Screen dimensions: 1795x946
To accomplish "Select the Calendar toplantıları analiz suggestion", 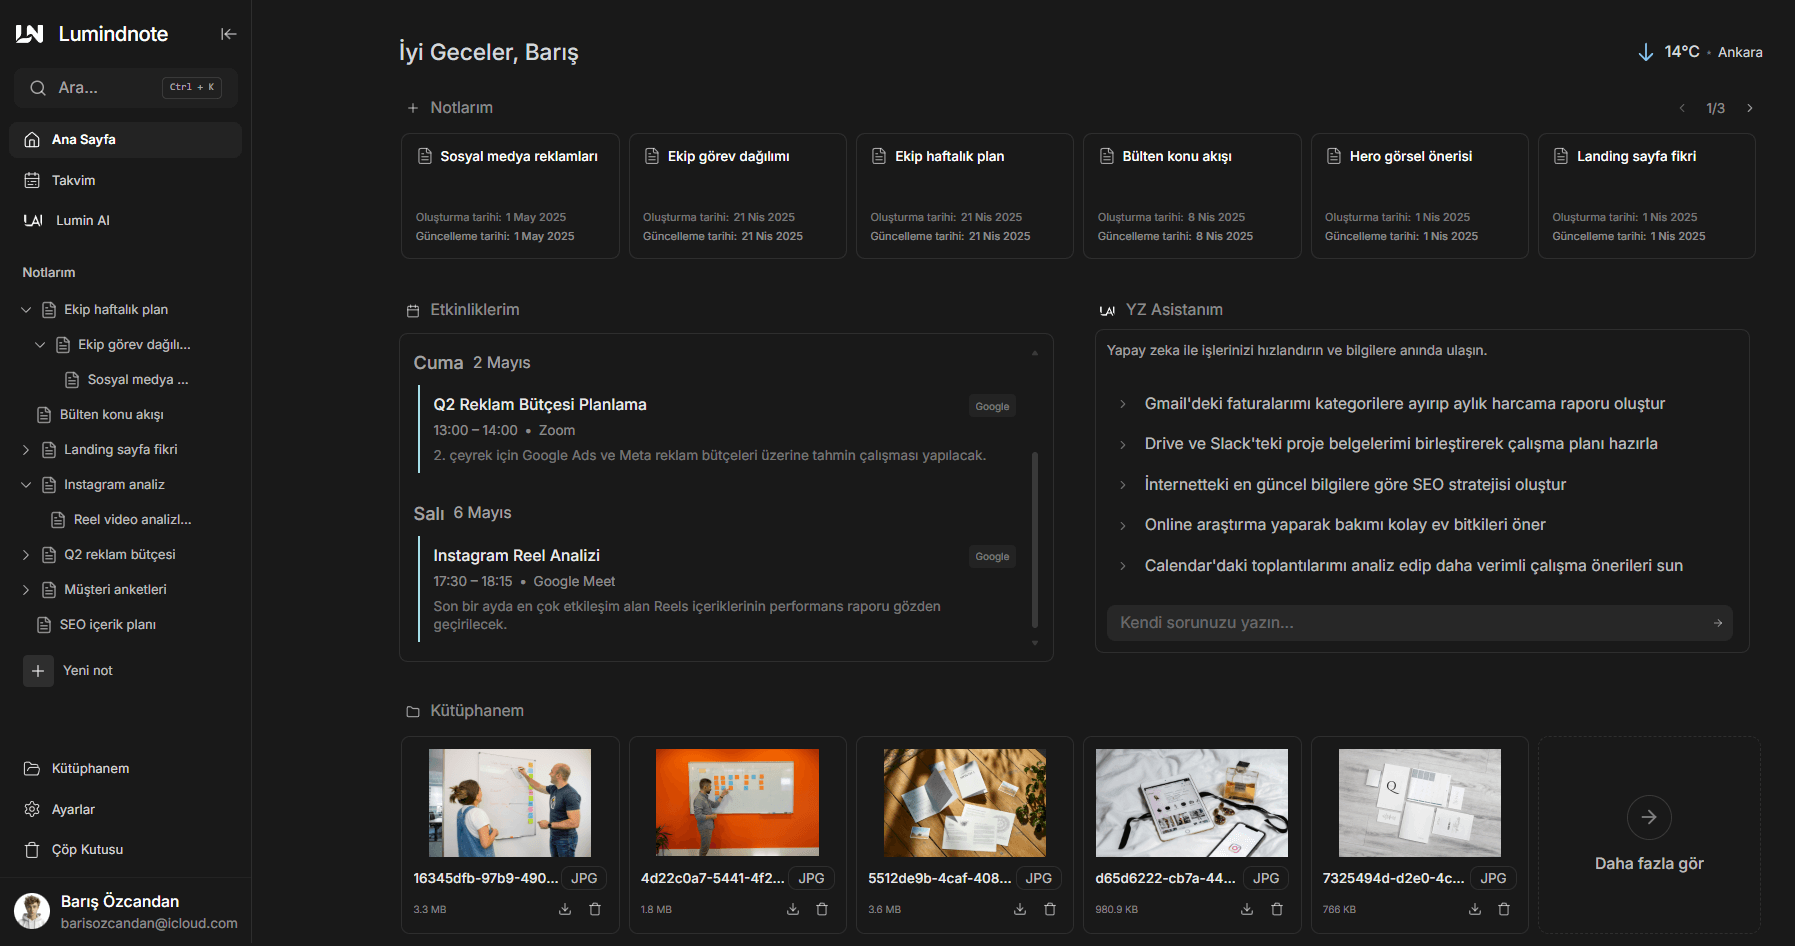I will 1413,566.
